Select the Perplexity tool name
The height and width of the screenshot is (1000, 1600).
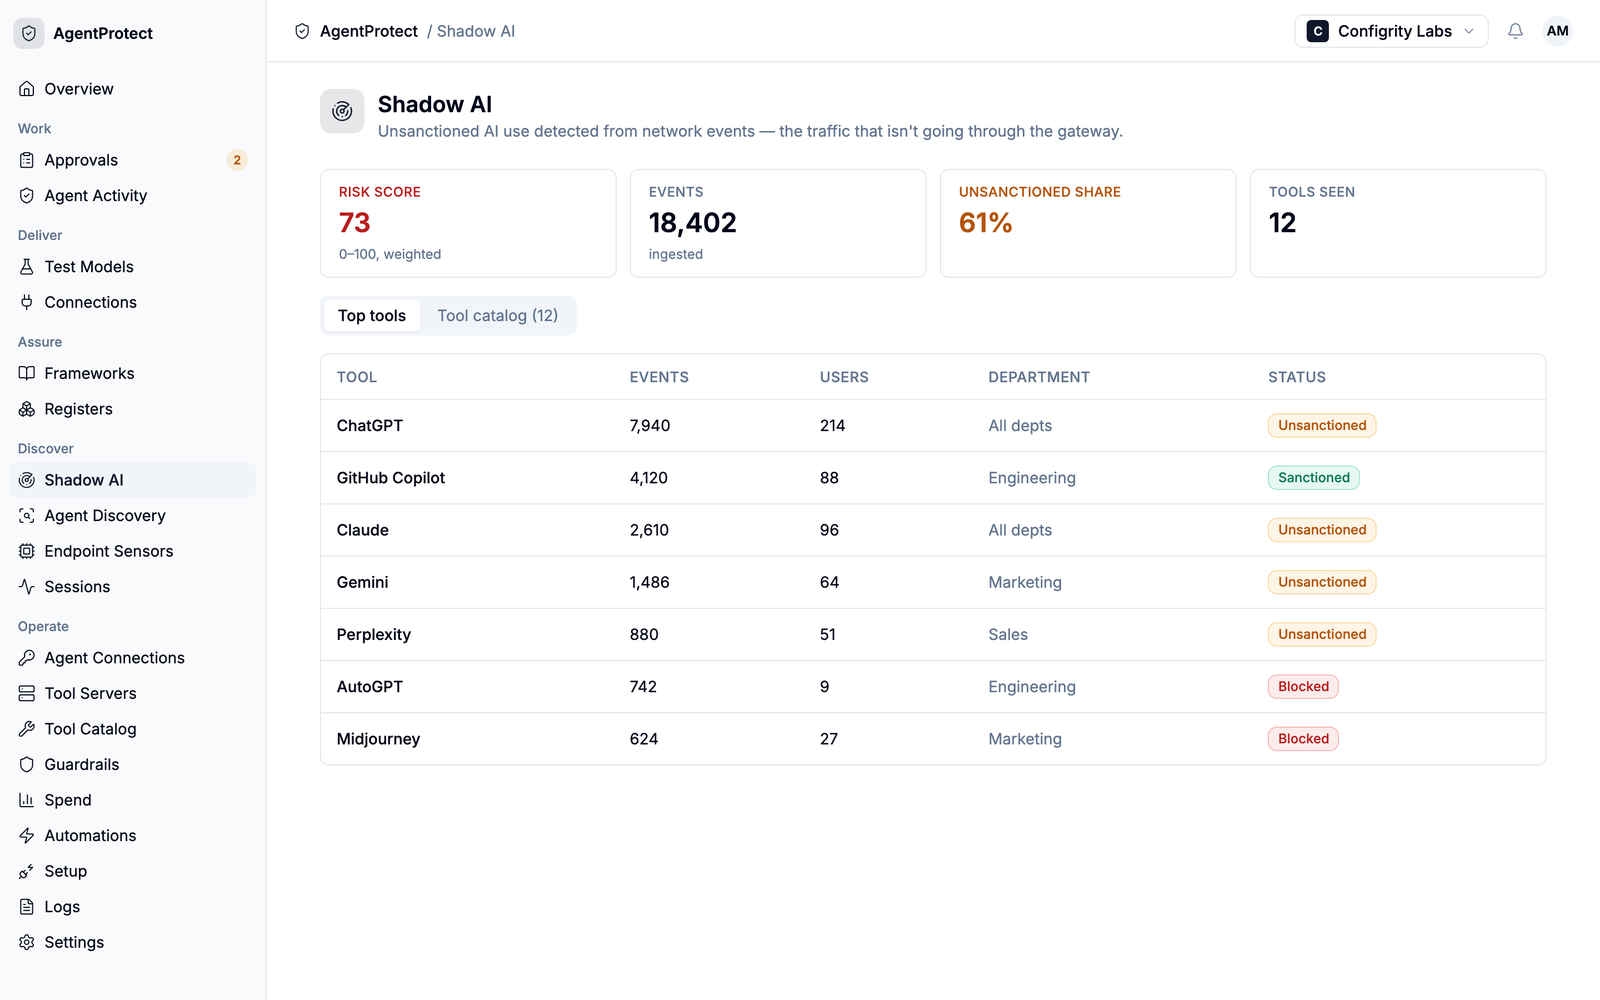374,635
